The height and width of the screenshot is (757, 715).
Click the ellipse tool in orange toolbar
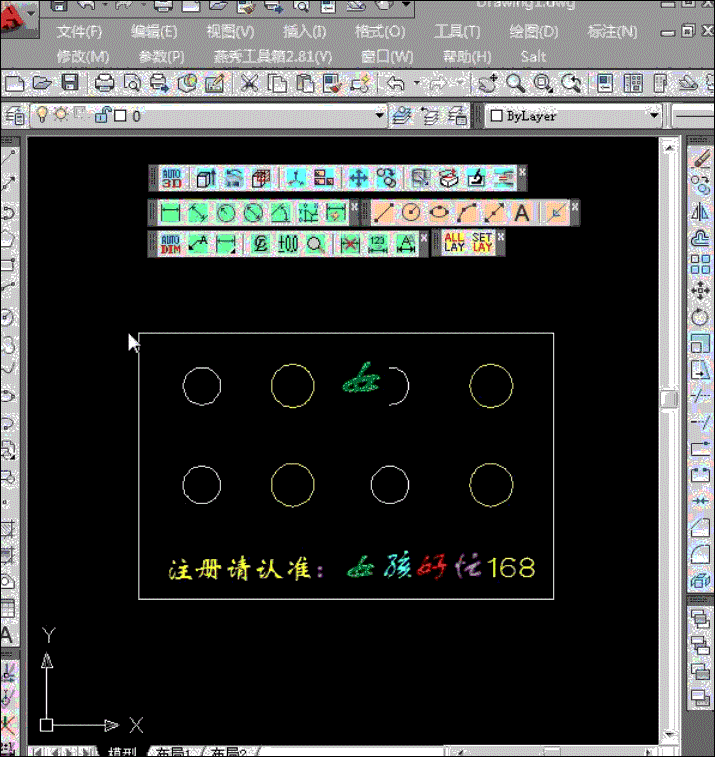tap(439, 213)
